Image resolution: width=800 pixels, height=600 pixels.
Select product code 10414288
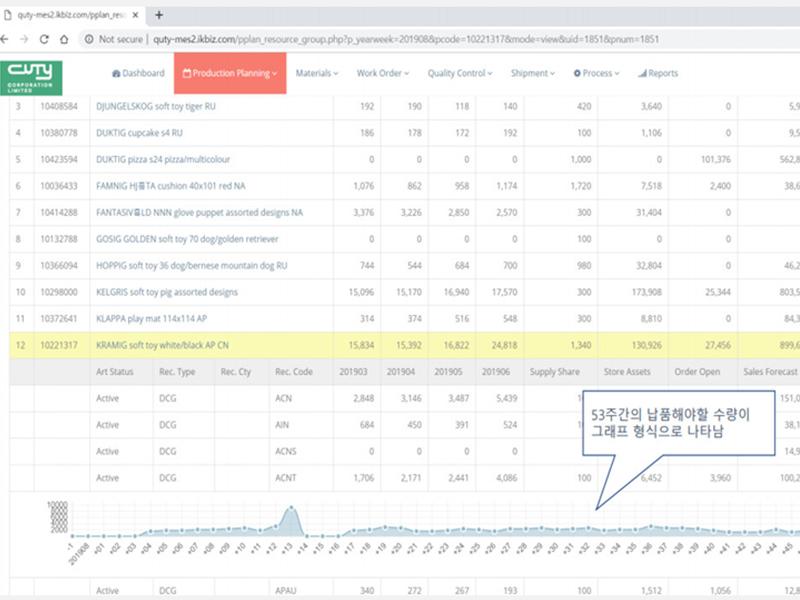59,212
